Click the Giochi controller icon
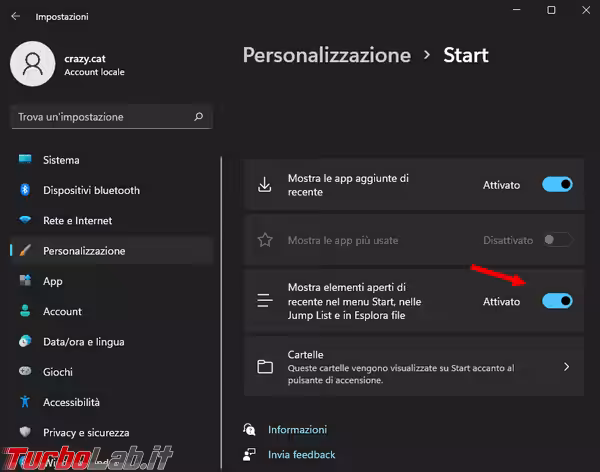This screenshot has height=472, width=600. pos(25,371)
